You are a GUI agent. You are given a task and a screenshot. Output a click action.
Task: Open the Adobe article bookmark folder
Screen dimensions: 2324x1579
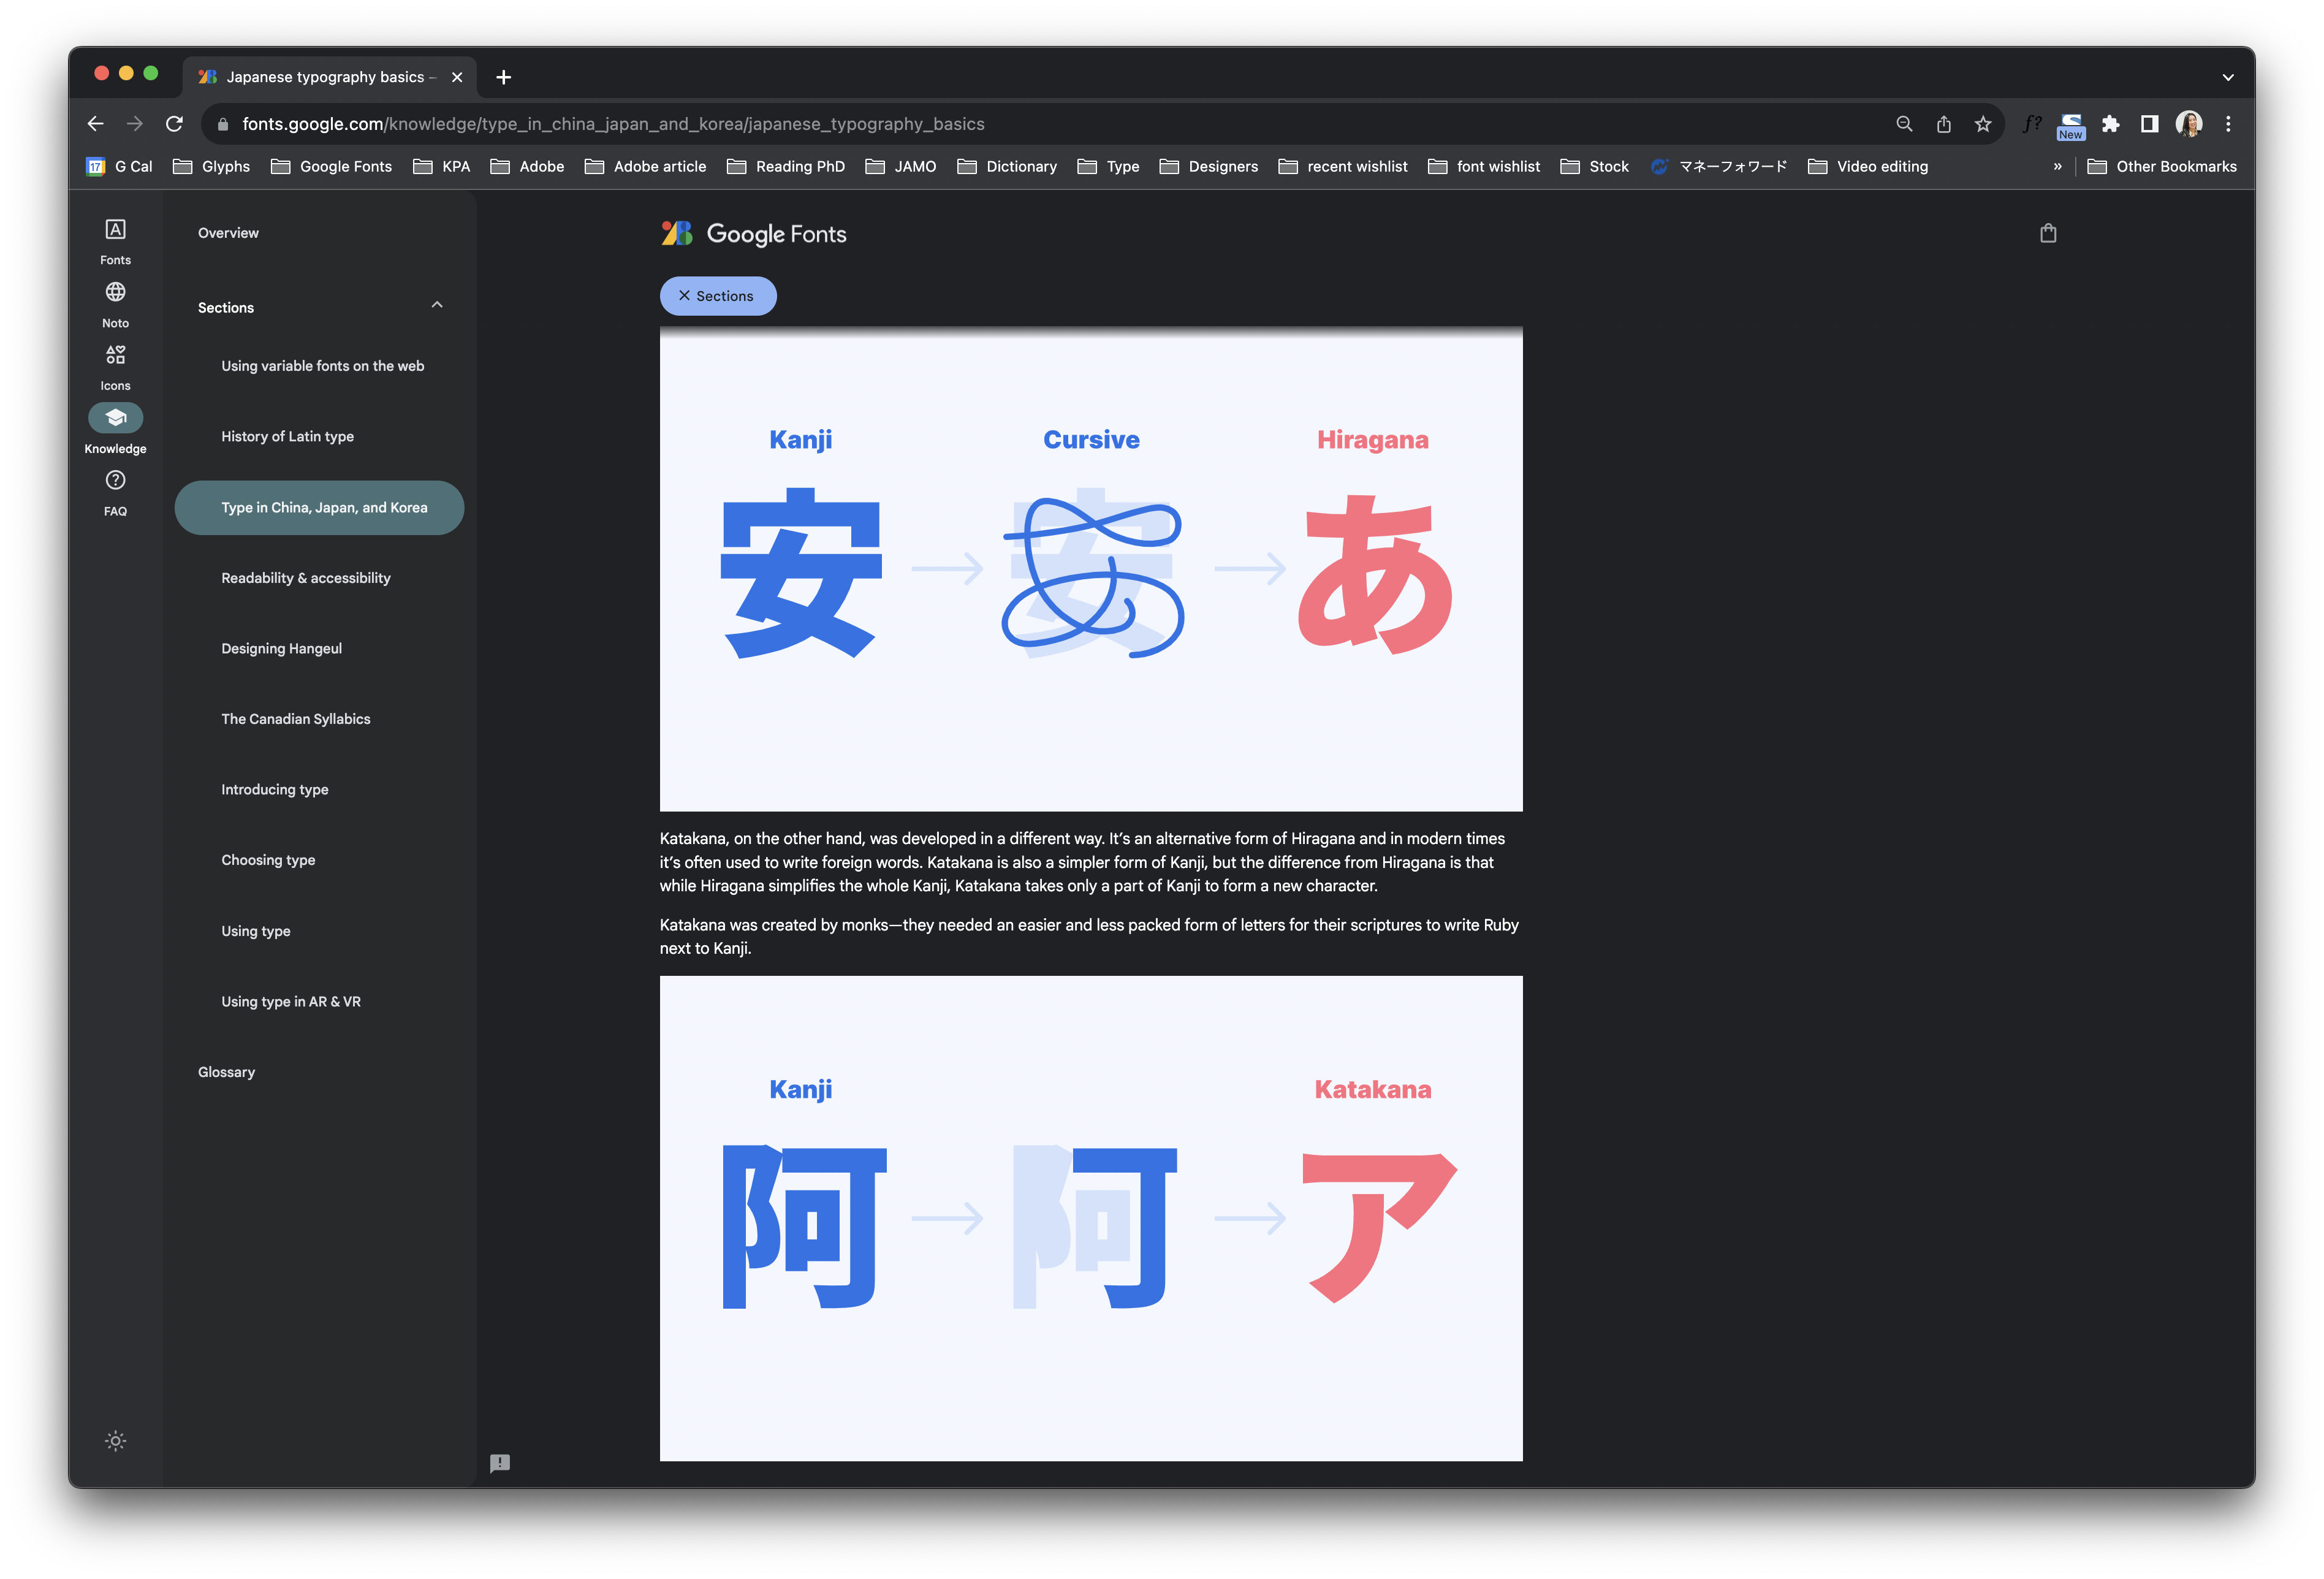click(x=646, y=166)
